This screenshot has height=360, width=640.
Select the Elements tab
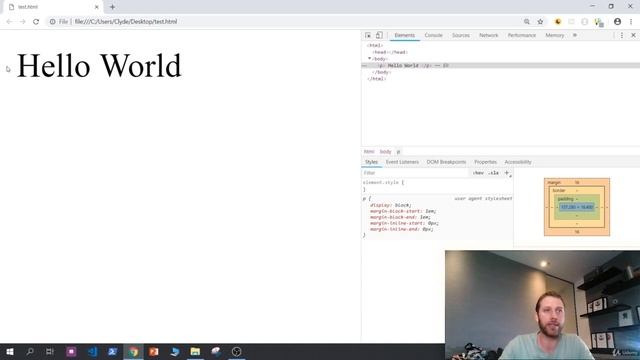[x=404, y=36]
